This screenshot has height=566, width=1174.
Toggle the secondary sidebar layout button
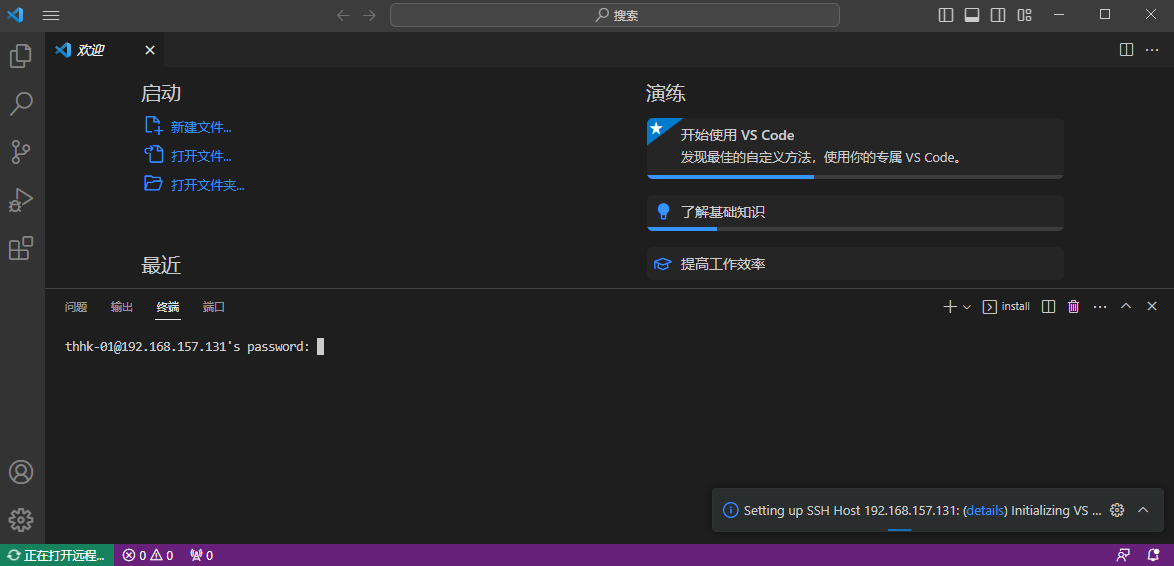997,15
